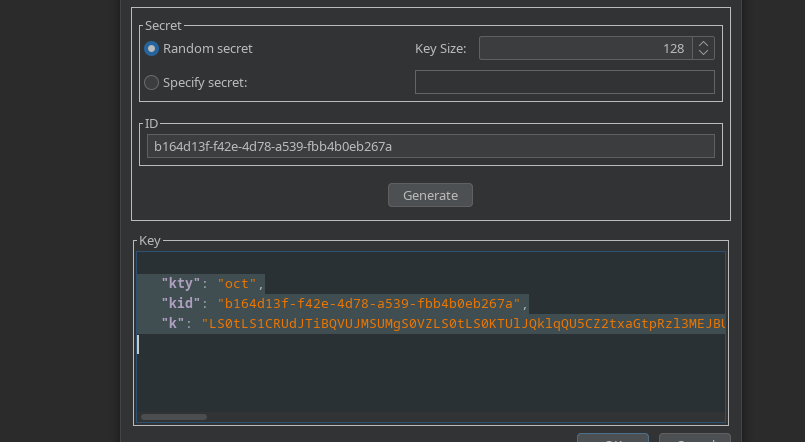Choose the Specify secret radio option
Viewport: 805px width, 442px height.
tap(152, 82)
